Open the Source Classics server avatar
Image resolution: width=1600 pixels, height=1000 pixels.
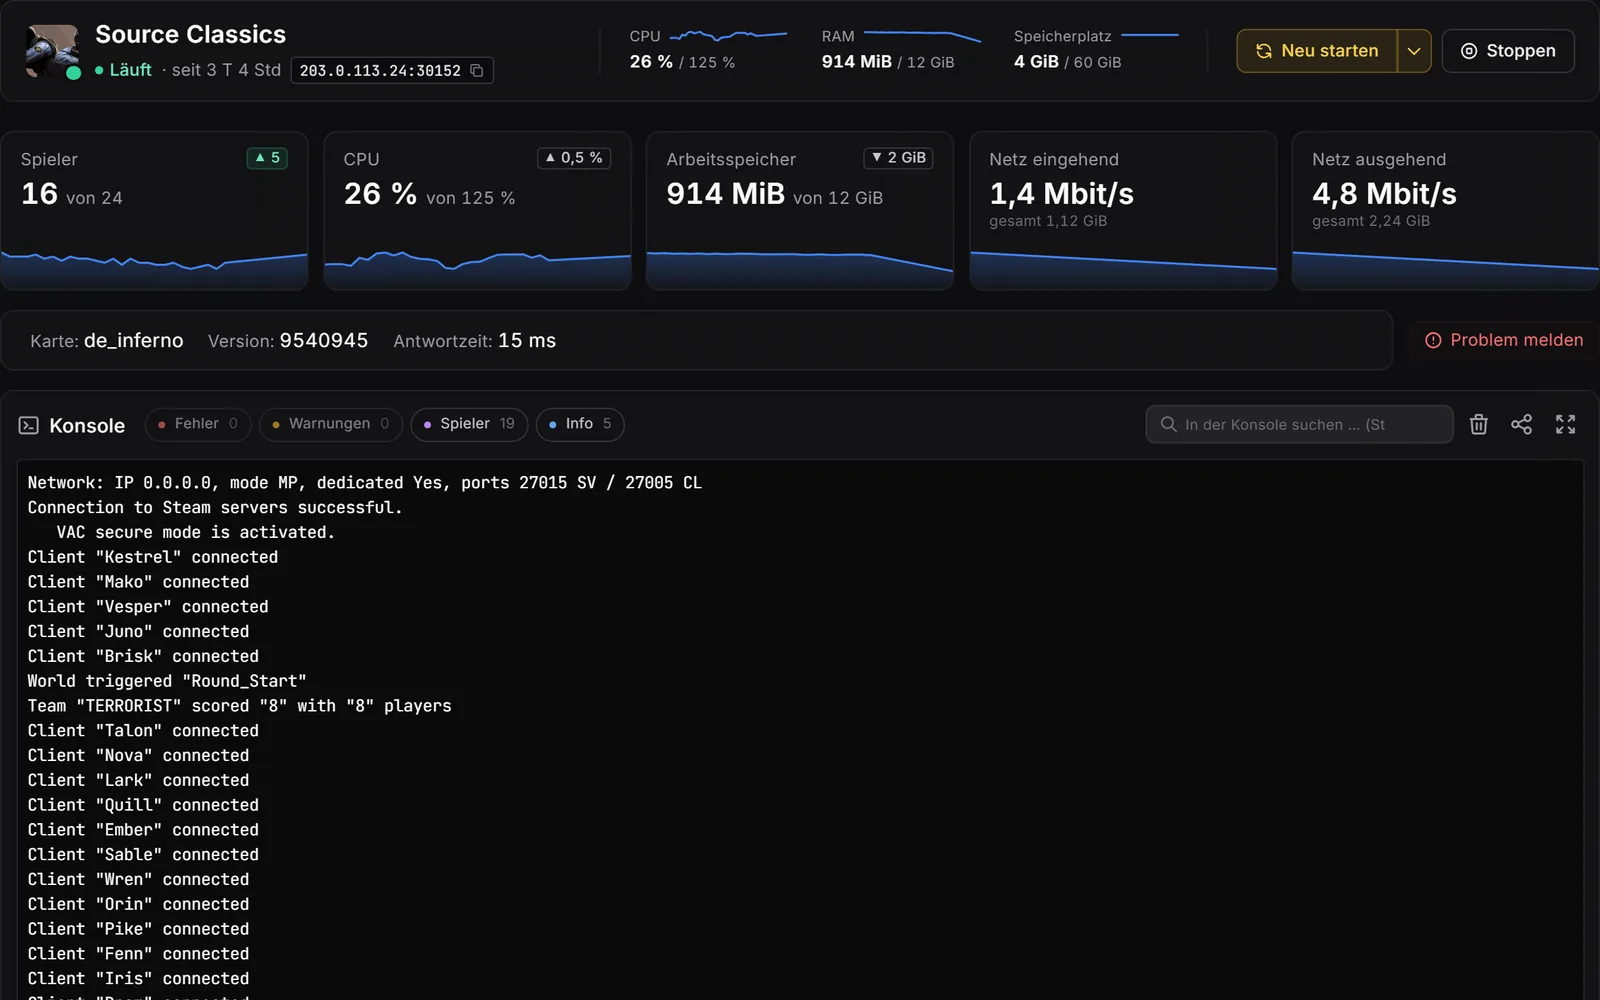click(x=52, y=51)
